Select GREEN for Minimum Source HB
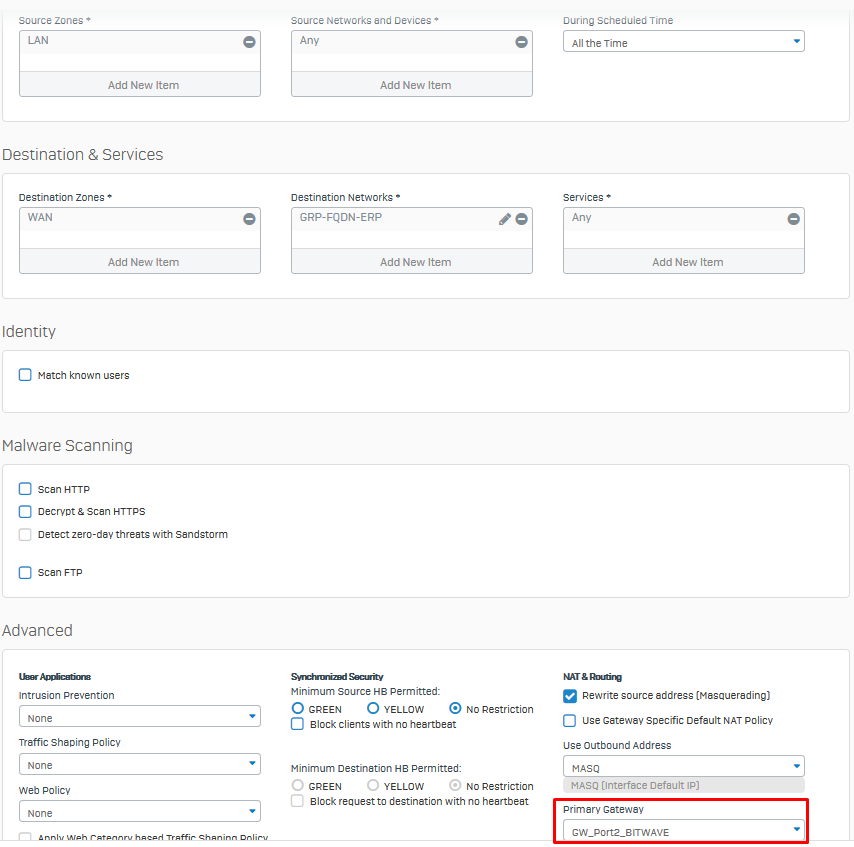 point(297,708)
